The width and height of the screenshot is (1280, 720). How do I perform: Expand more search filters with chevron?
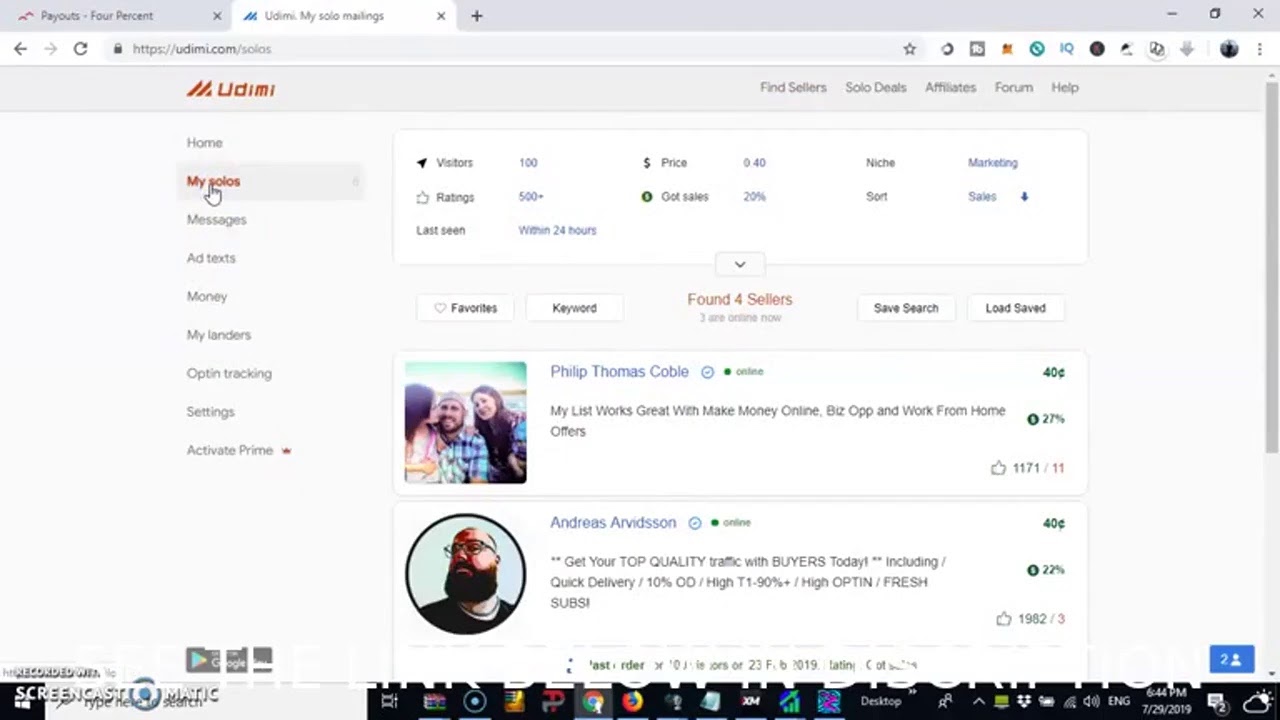point(740,264)
